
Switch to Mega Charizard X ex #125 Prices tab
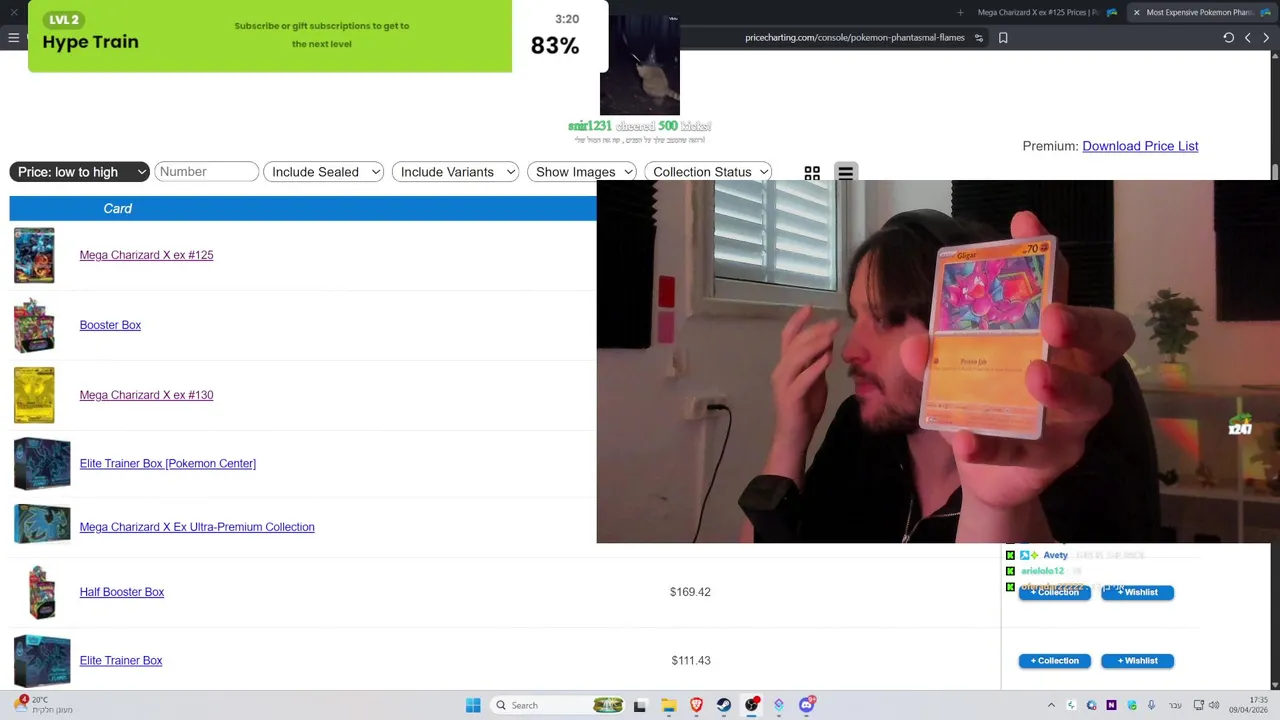tap(1046, 12)
